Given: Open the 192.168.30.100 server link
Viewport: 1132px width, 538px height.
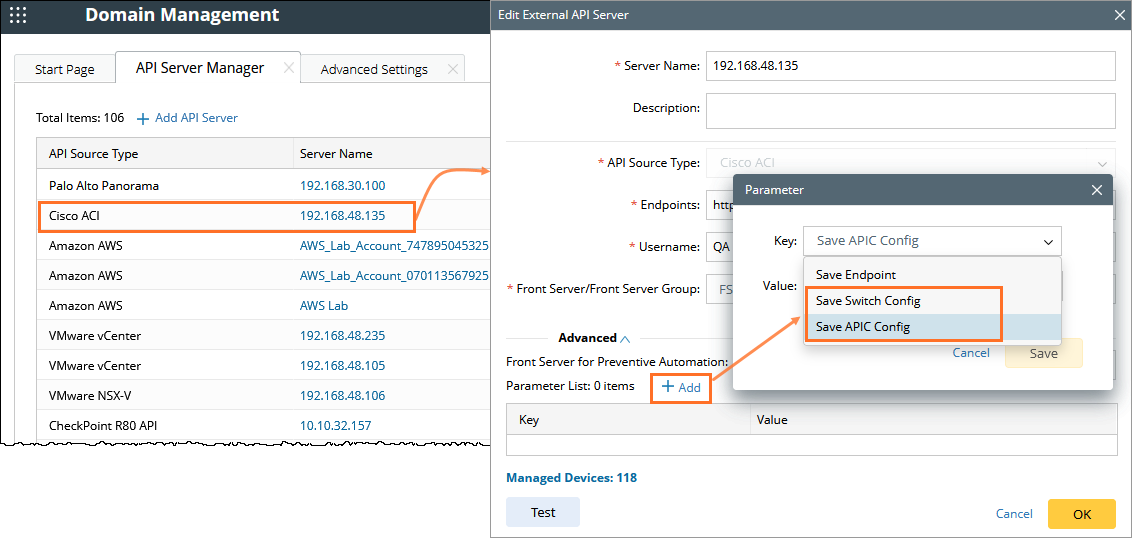Looking at the screenshot, I should pyautogui.click(x=342, y=186).
